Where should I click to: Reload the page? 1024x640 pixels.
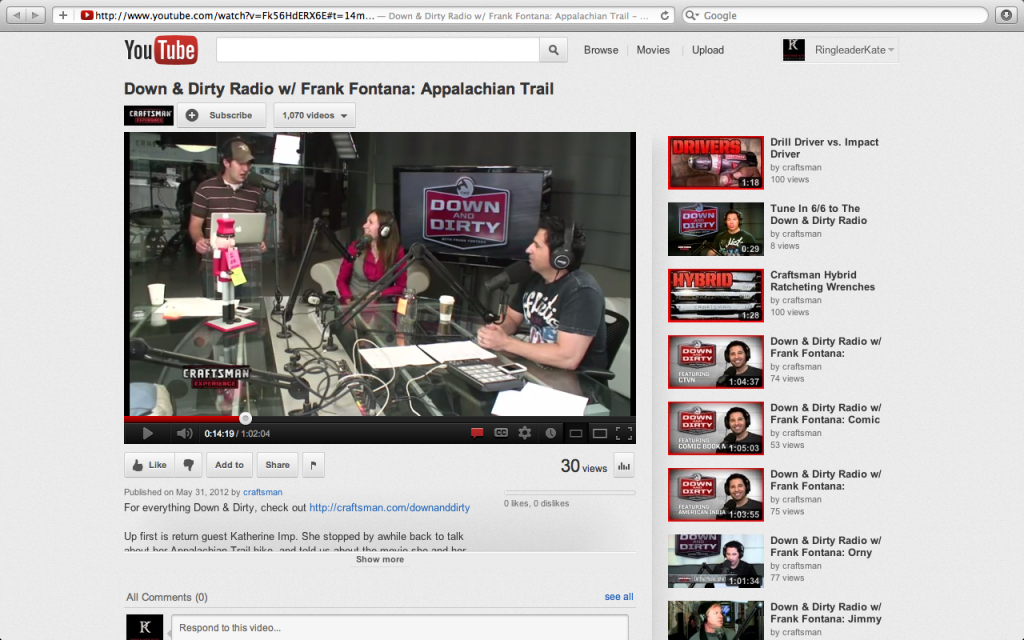pos(665,15)
